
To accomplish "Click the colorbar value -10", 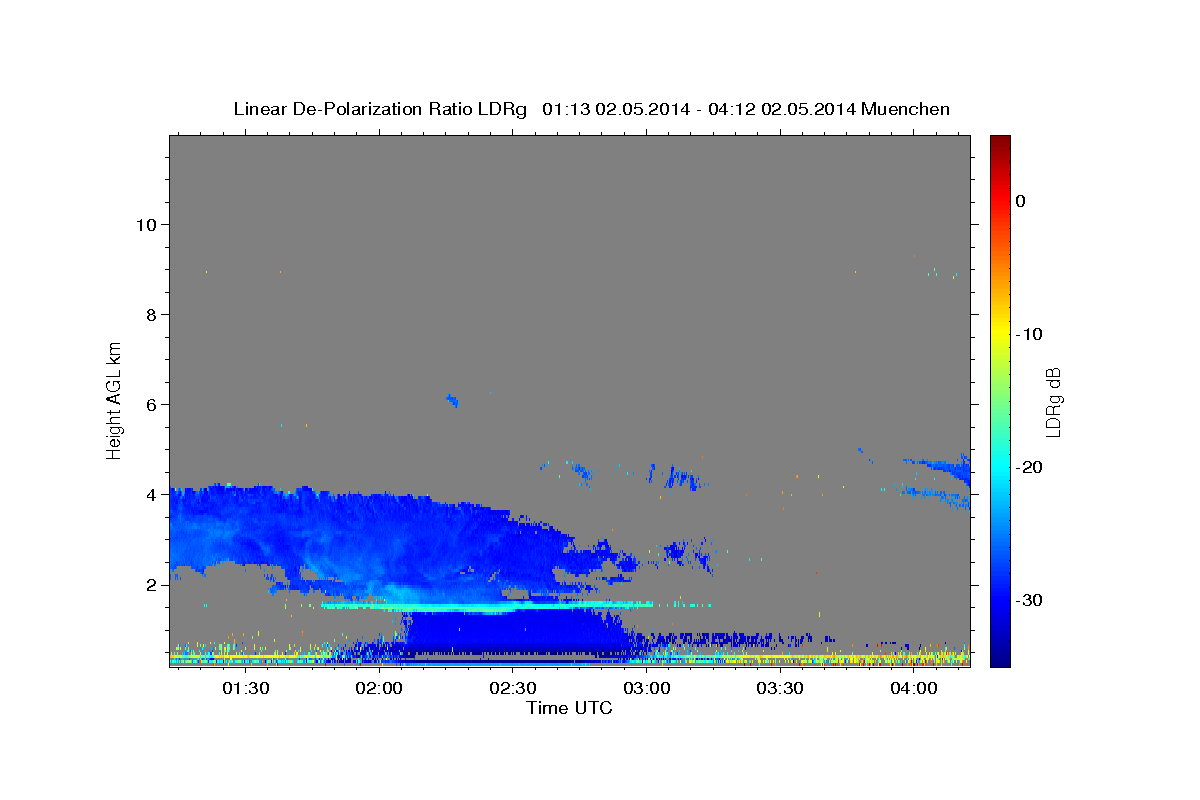I will tap(1028, 334).
